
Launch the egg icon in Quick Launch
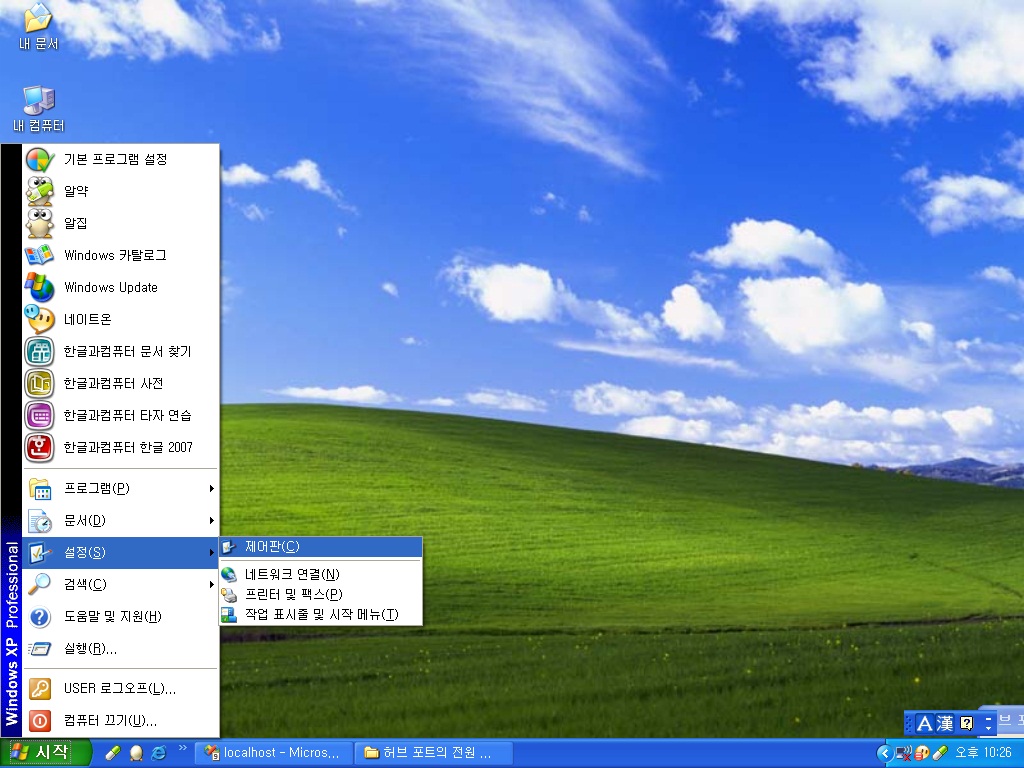click(136, 753)
